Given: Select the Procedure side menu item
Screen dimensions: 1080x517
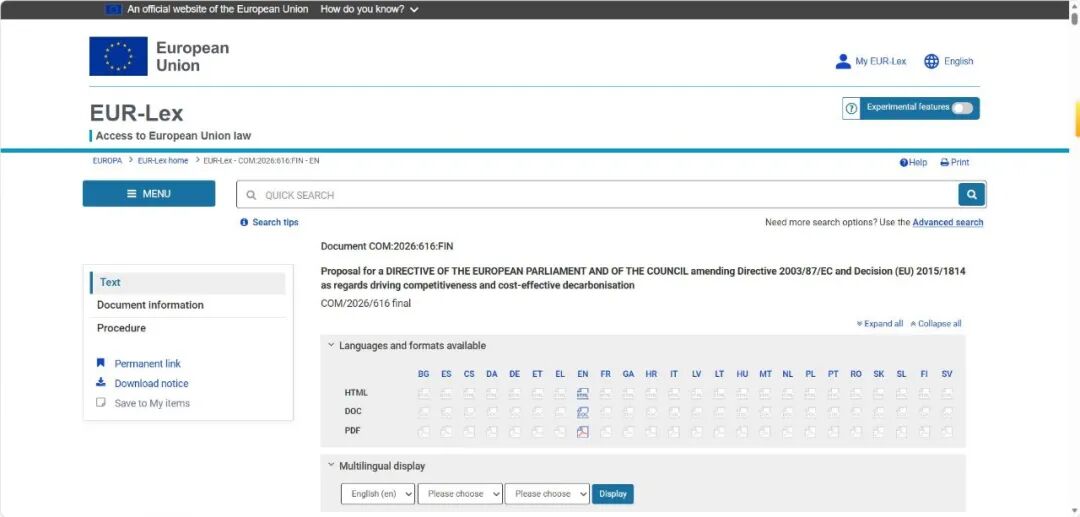Looking at the screenshot, I should coord(121,328).
